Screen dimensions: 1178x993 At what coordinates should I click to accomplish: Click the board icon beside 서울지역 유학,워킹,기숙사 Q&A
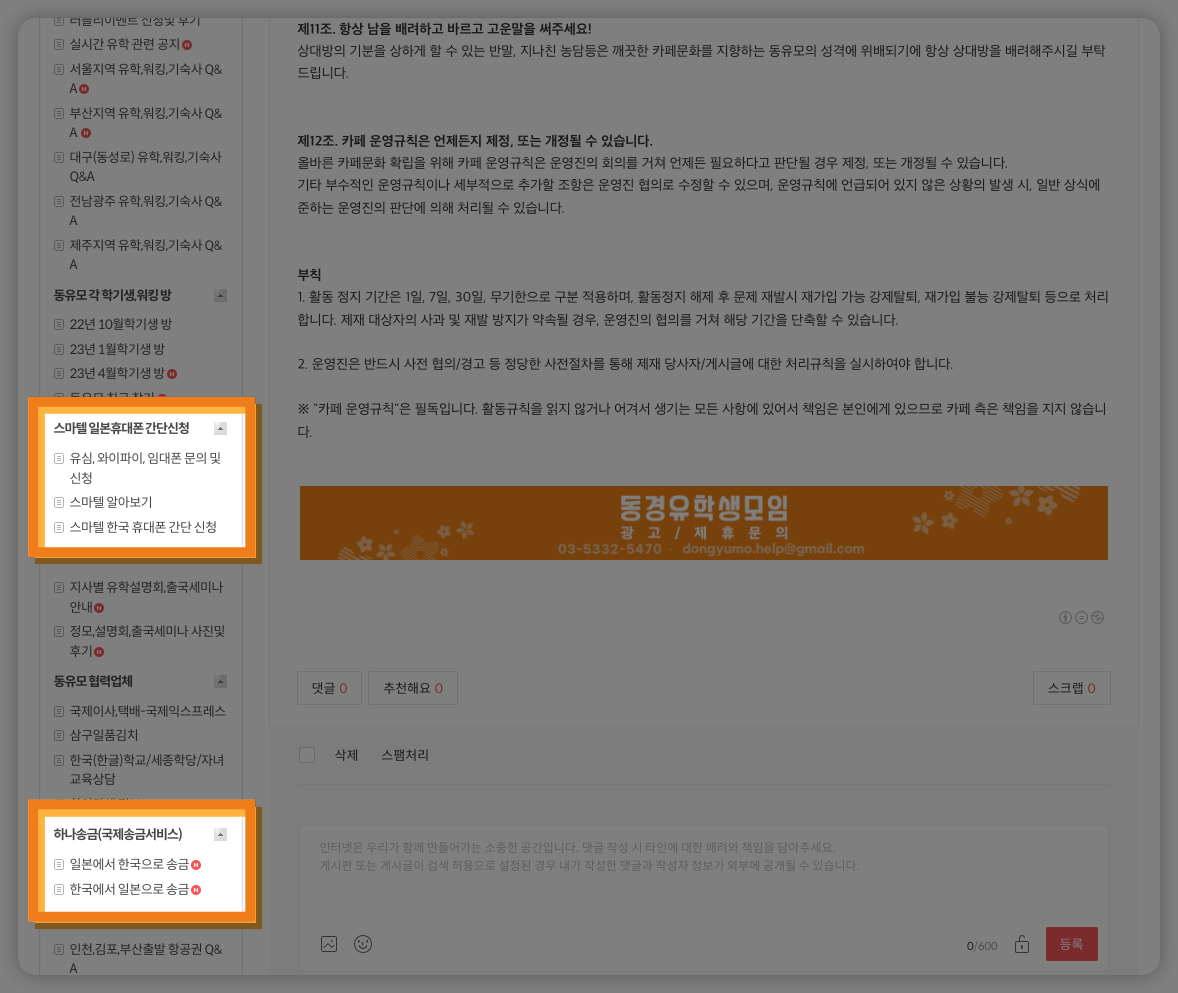pos(59,69)
